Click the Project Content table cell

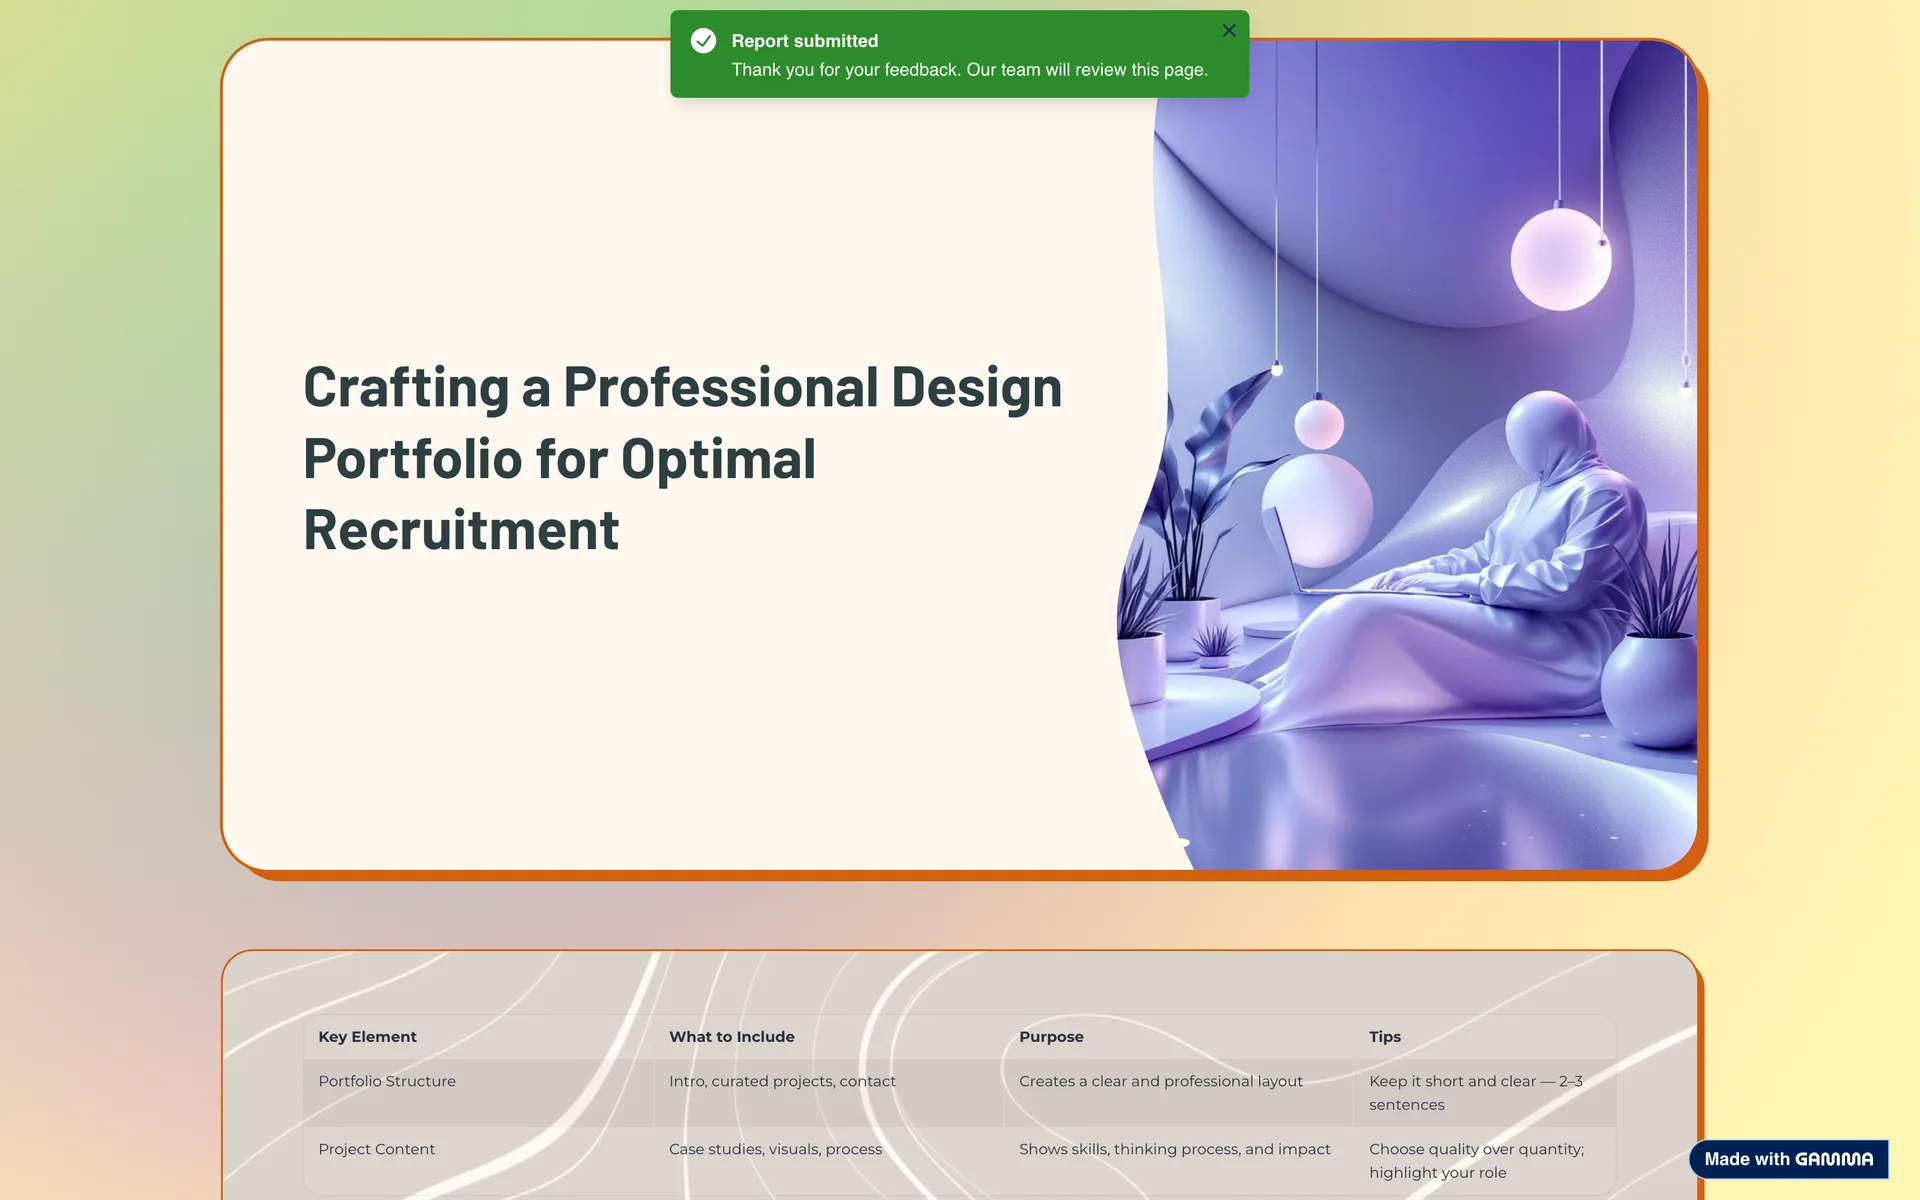[x=376, y=1149]
